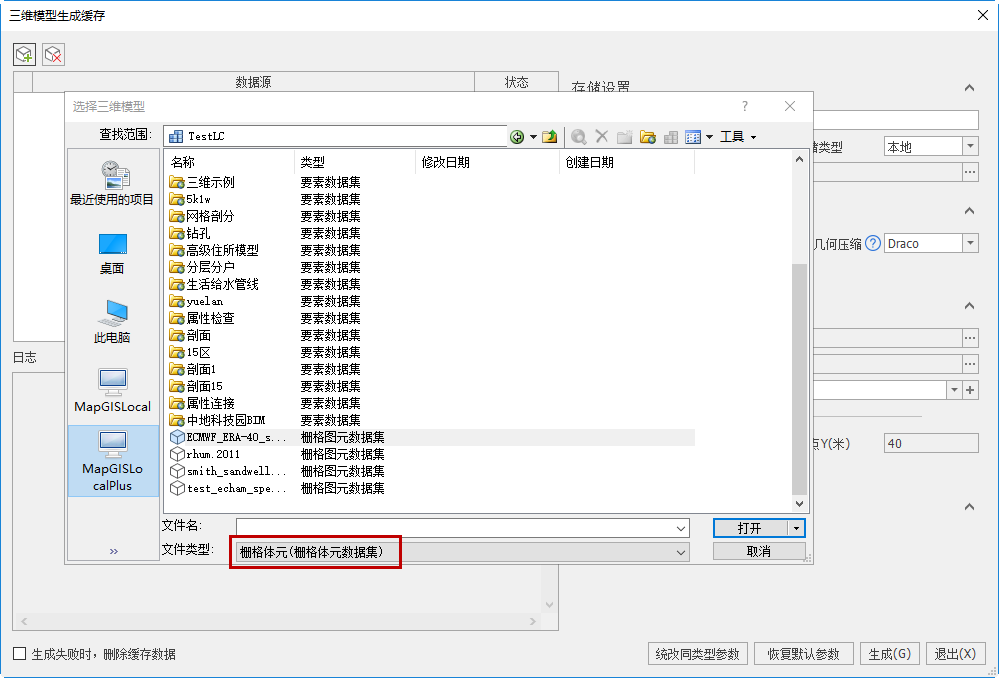Open 最近使用的项目 in the sidebar

point(112,183)
